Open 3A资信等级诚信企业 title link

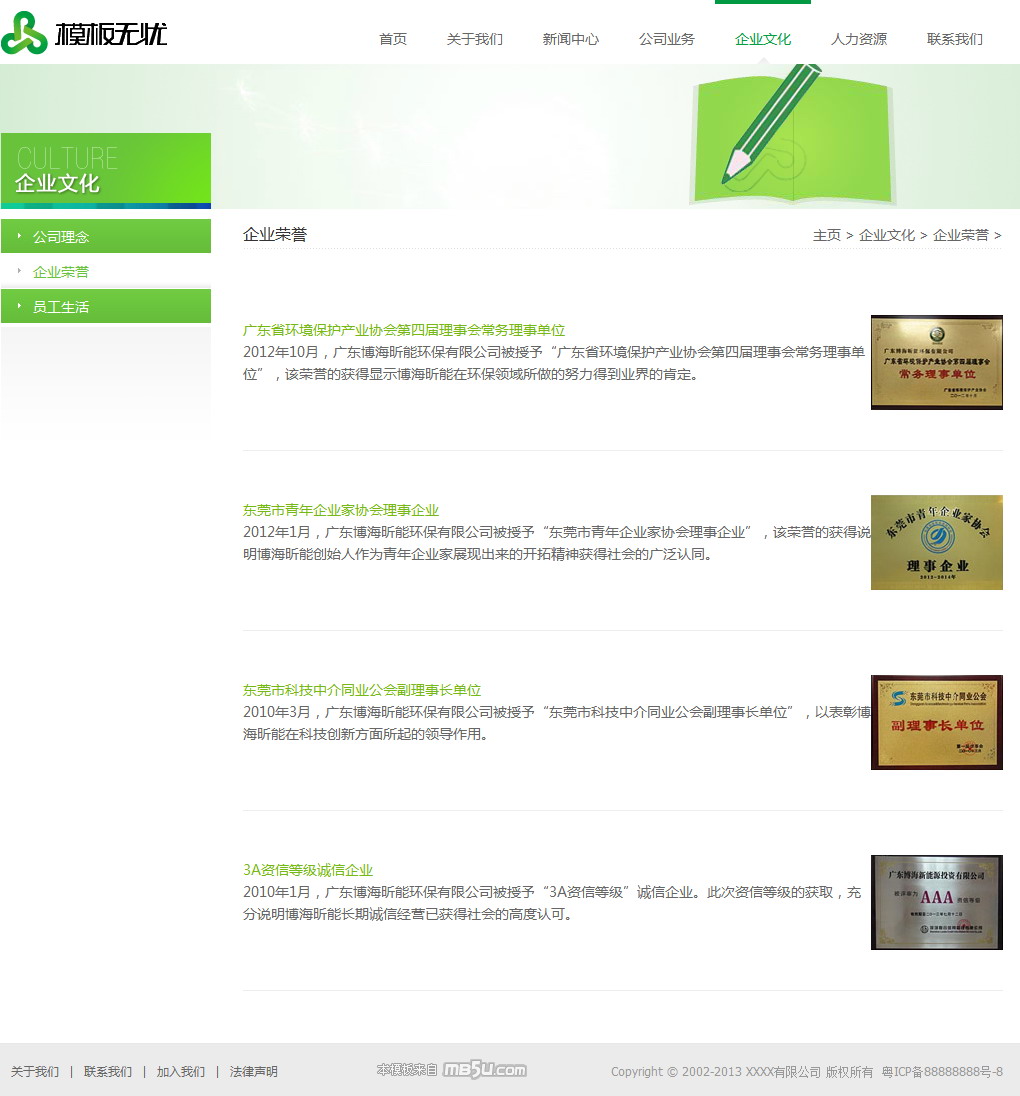pos(308,870)
